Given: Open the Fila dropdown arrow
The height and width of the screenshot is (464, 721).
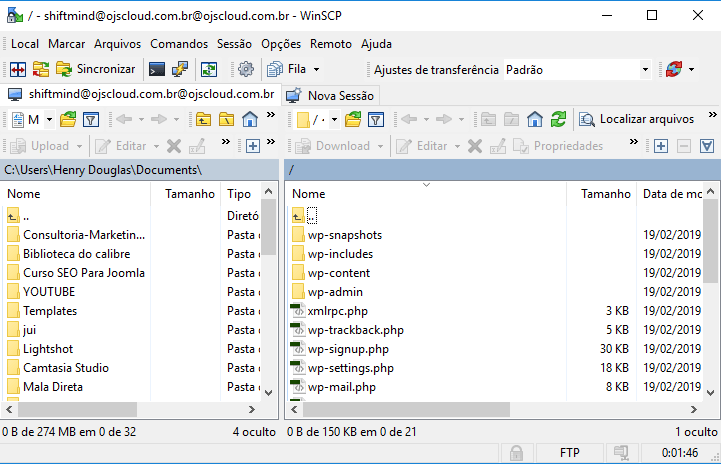Looking at the screenshot, I should [x=317, y=69].
